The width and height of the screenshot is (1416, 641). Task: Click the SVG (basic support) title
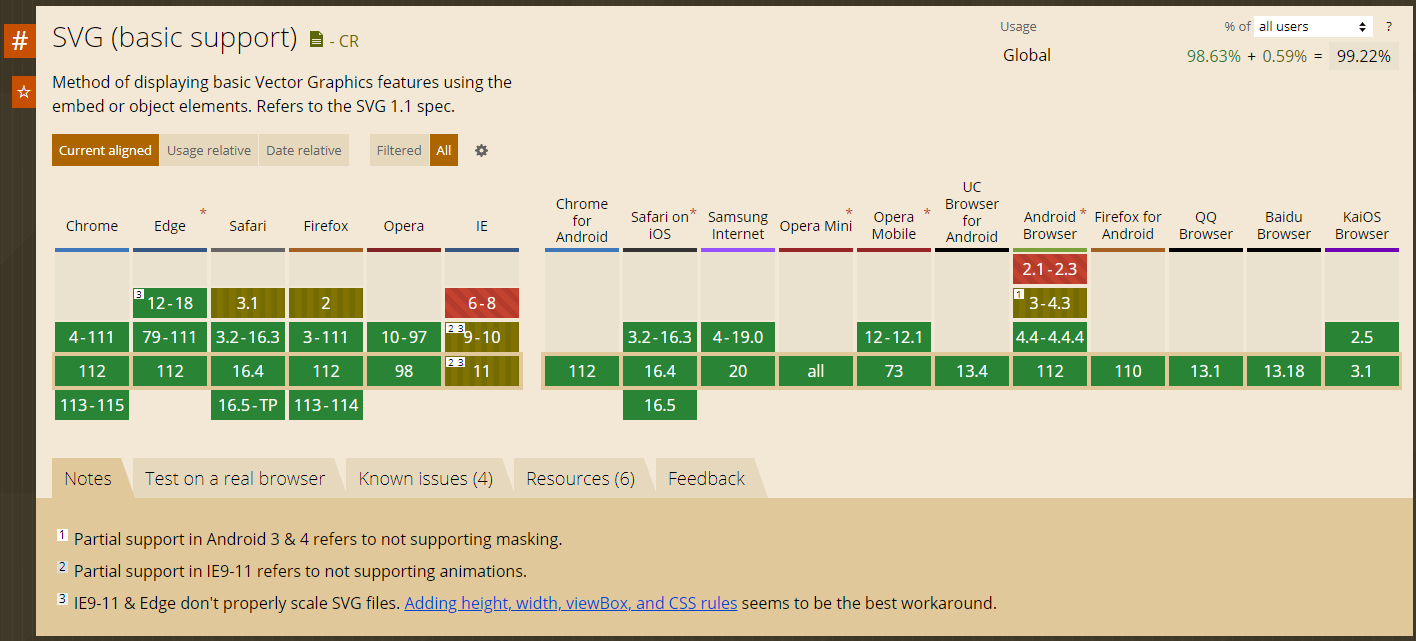[175, 38]
